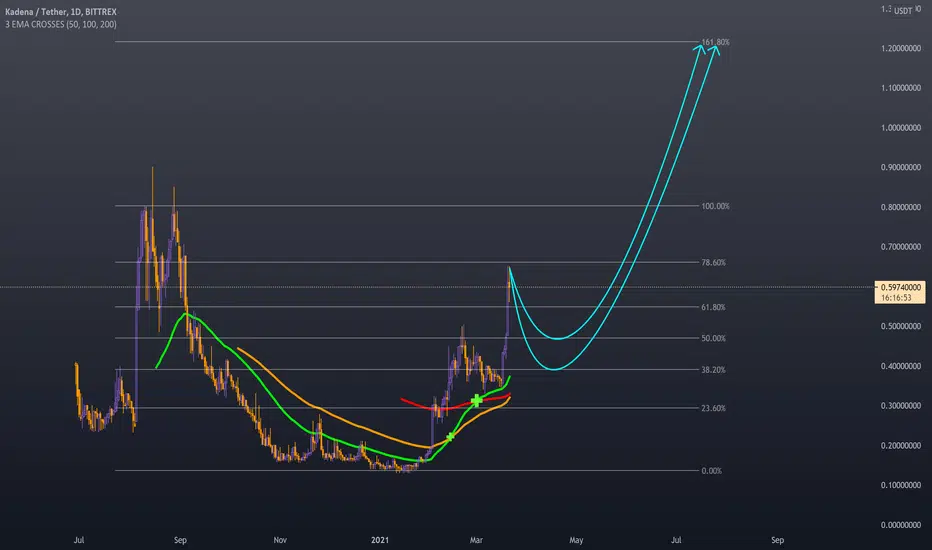Click the Sep 2021 label at the time axis end
Screen dimensions: 932x550
tap(777, 540)
